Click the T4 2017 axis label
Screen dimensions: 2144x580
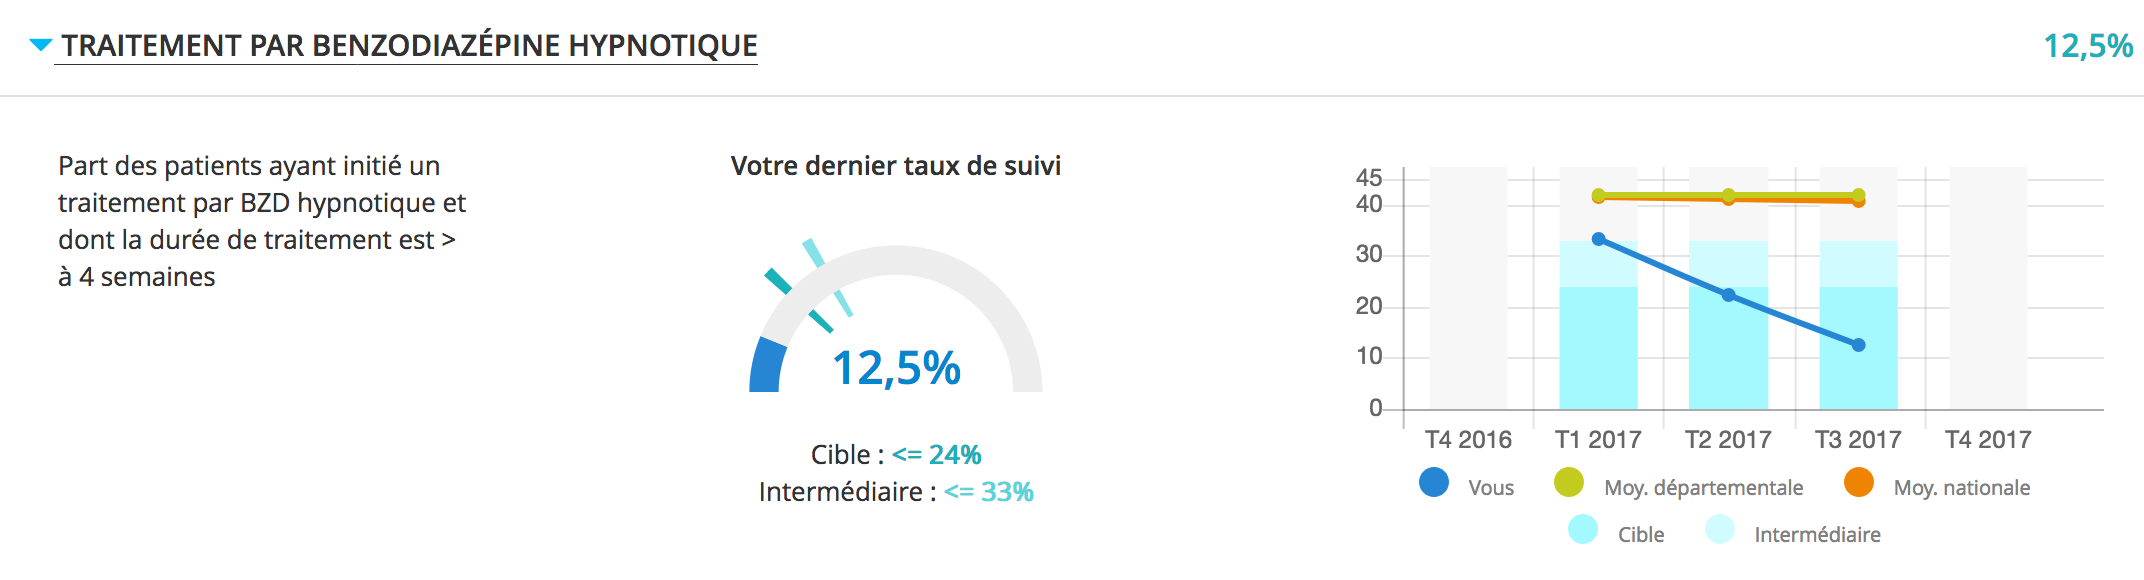point(1988,439)
